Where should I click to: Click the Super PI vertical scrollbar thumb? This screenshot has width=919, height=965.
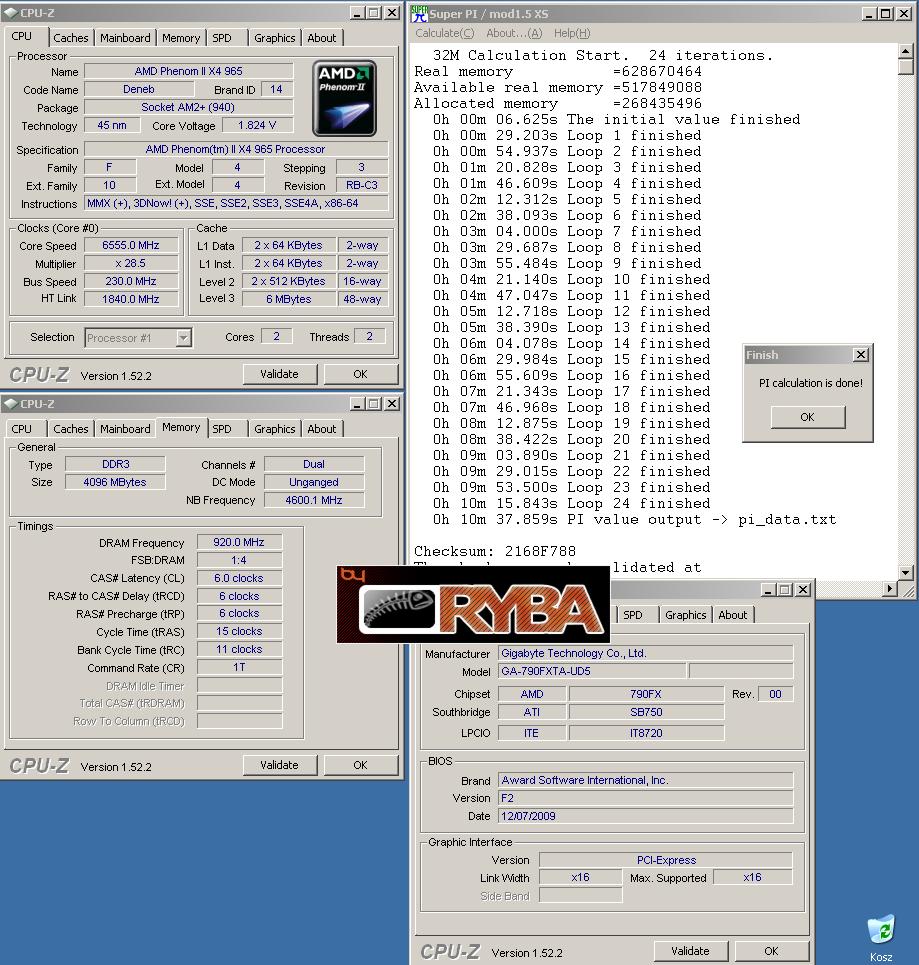tap(905, 66)
